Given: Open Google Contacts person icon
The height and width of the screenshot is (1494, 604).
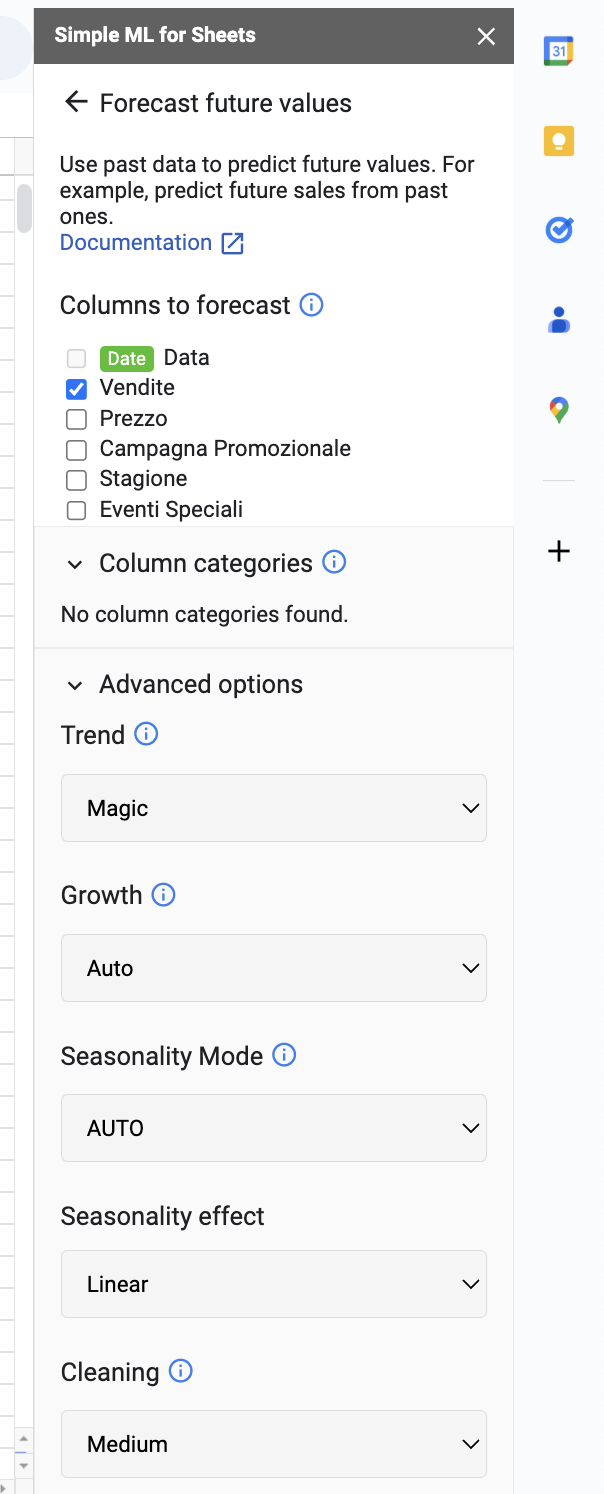Looking at the screenshot, I should 558,320.
